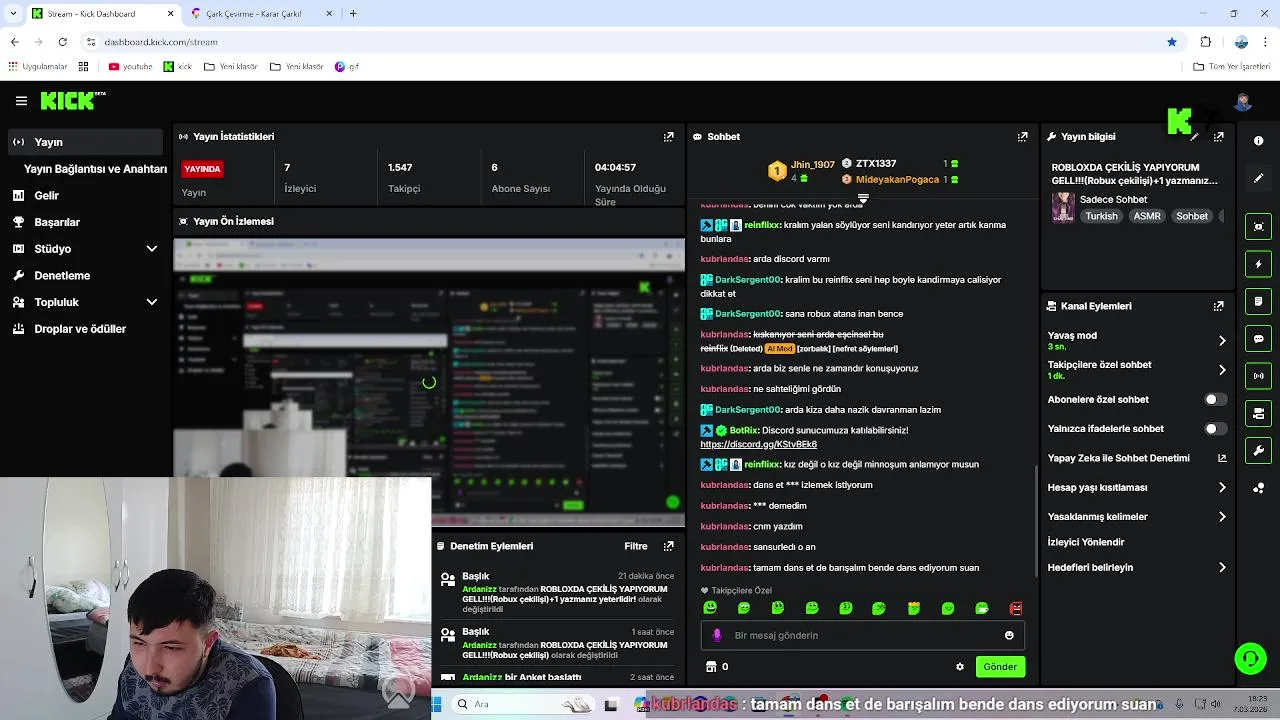Viewport: 1280px width, 720px height.
Task: Open Yayın in the sidebar
Action: click(84, 142)
